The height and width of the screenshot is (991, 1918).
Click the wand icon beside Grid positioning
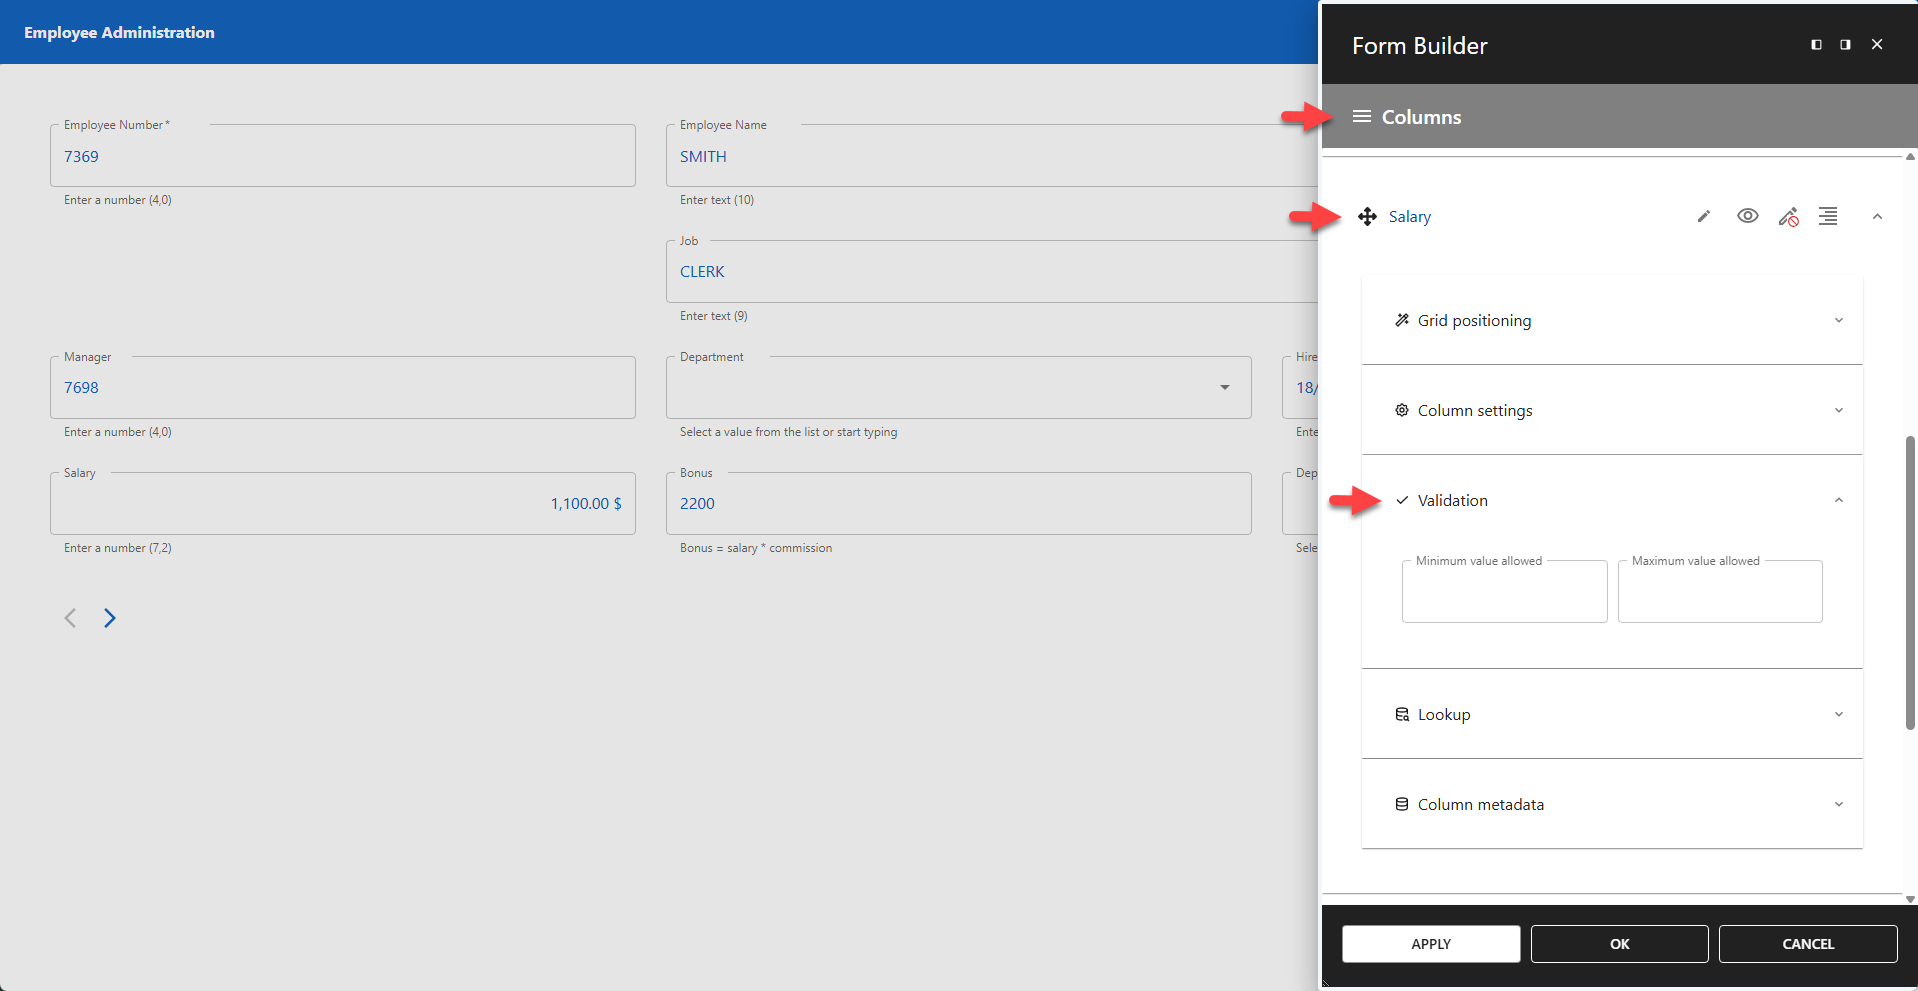click(1401, 320)
